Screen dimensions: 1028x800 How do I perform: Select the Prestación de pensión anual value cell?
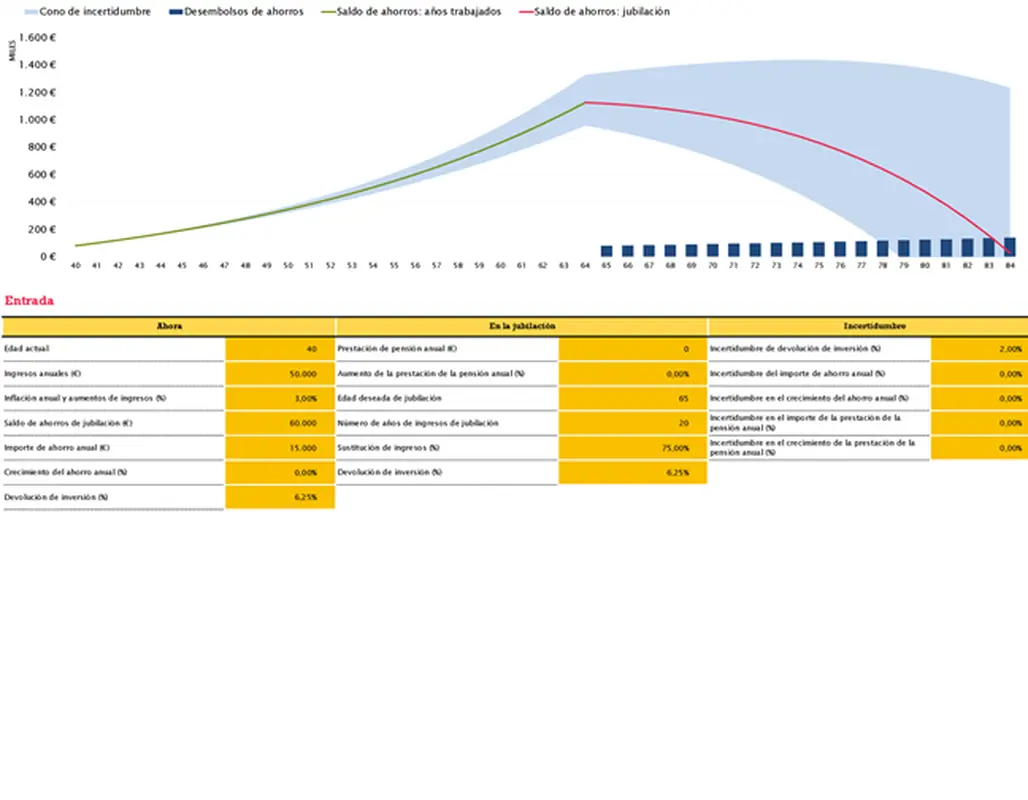632,349
